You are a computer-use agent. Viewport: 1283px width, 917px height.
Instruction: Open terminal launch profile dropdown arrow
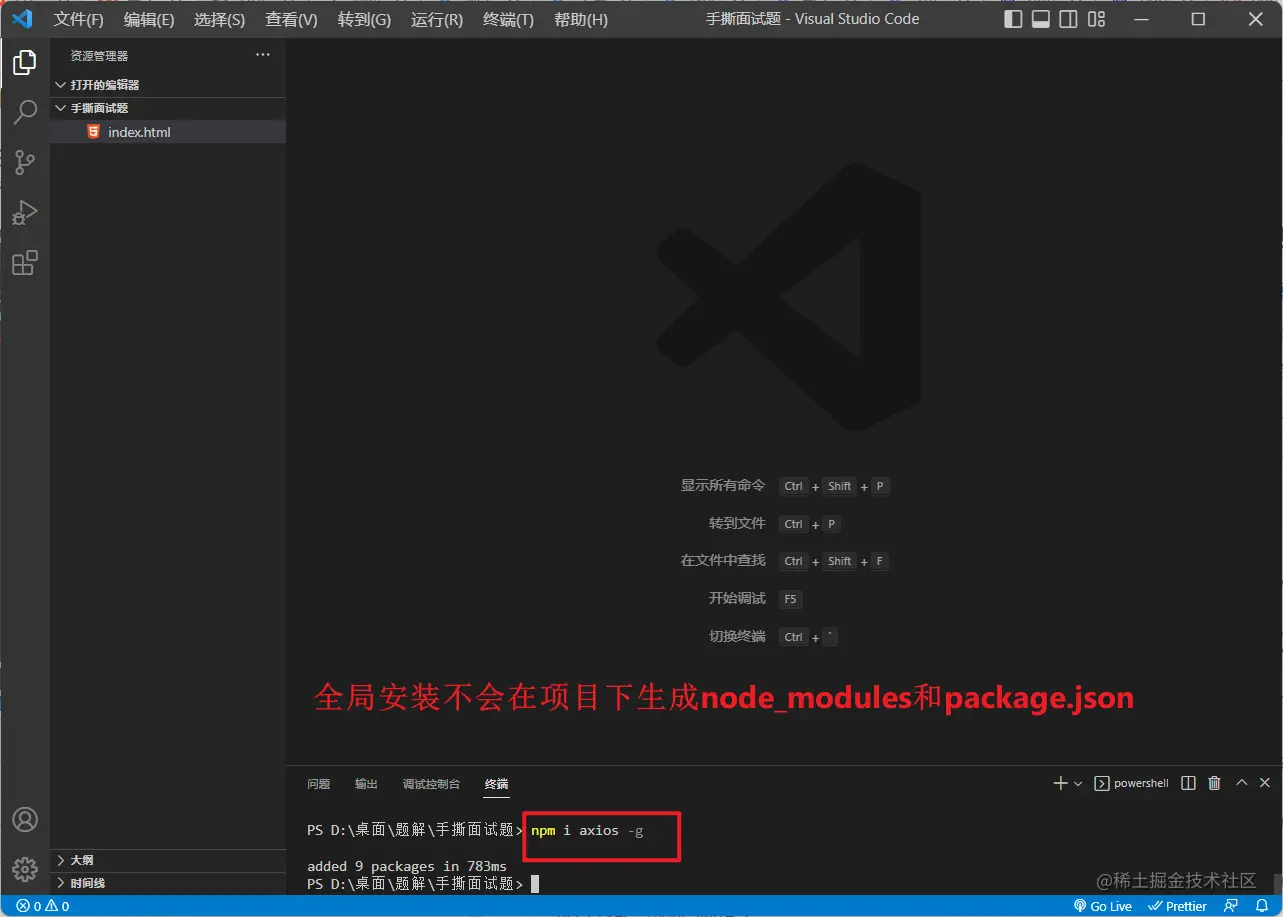click(x=1078, y=784)
